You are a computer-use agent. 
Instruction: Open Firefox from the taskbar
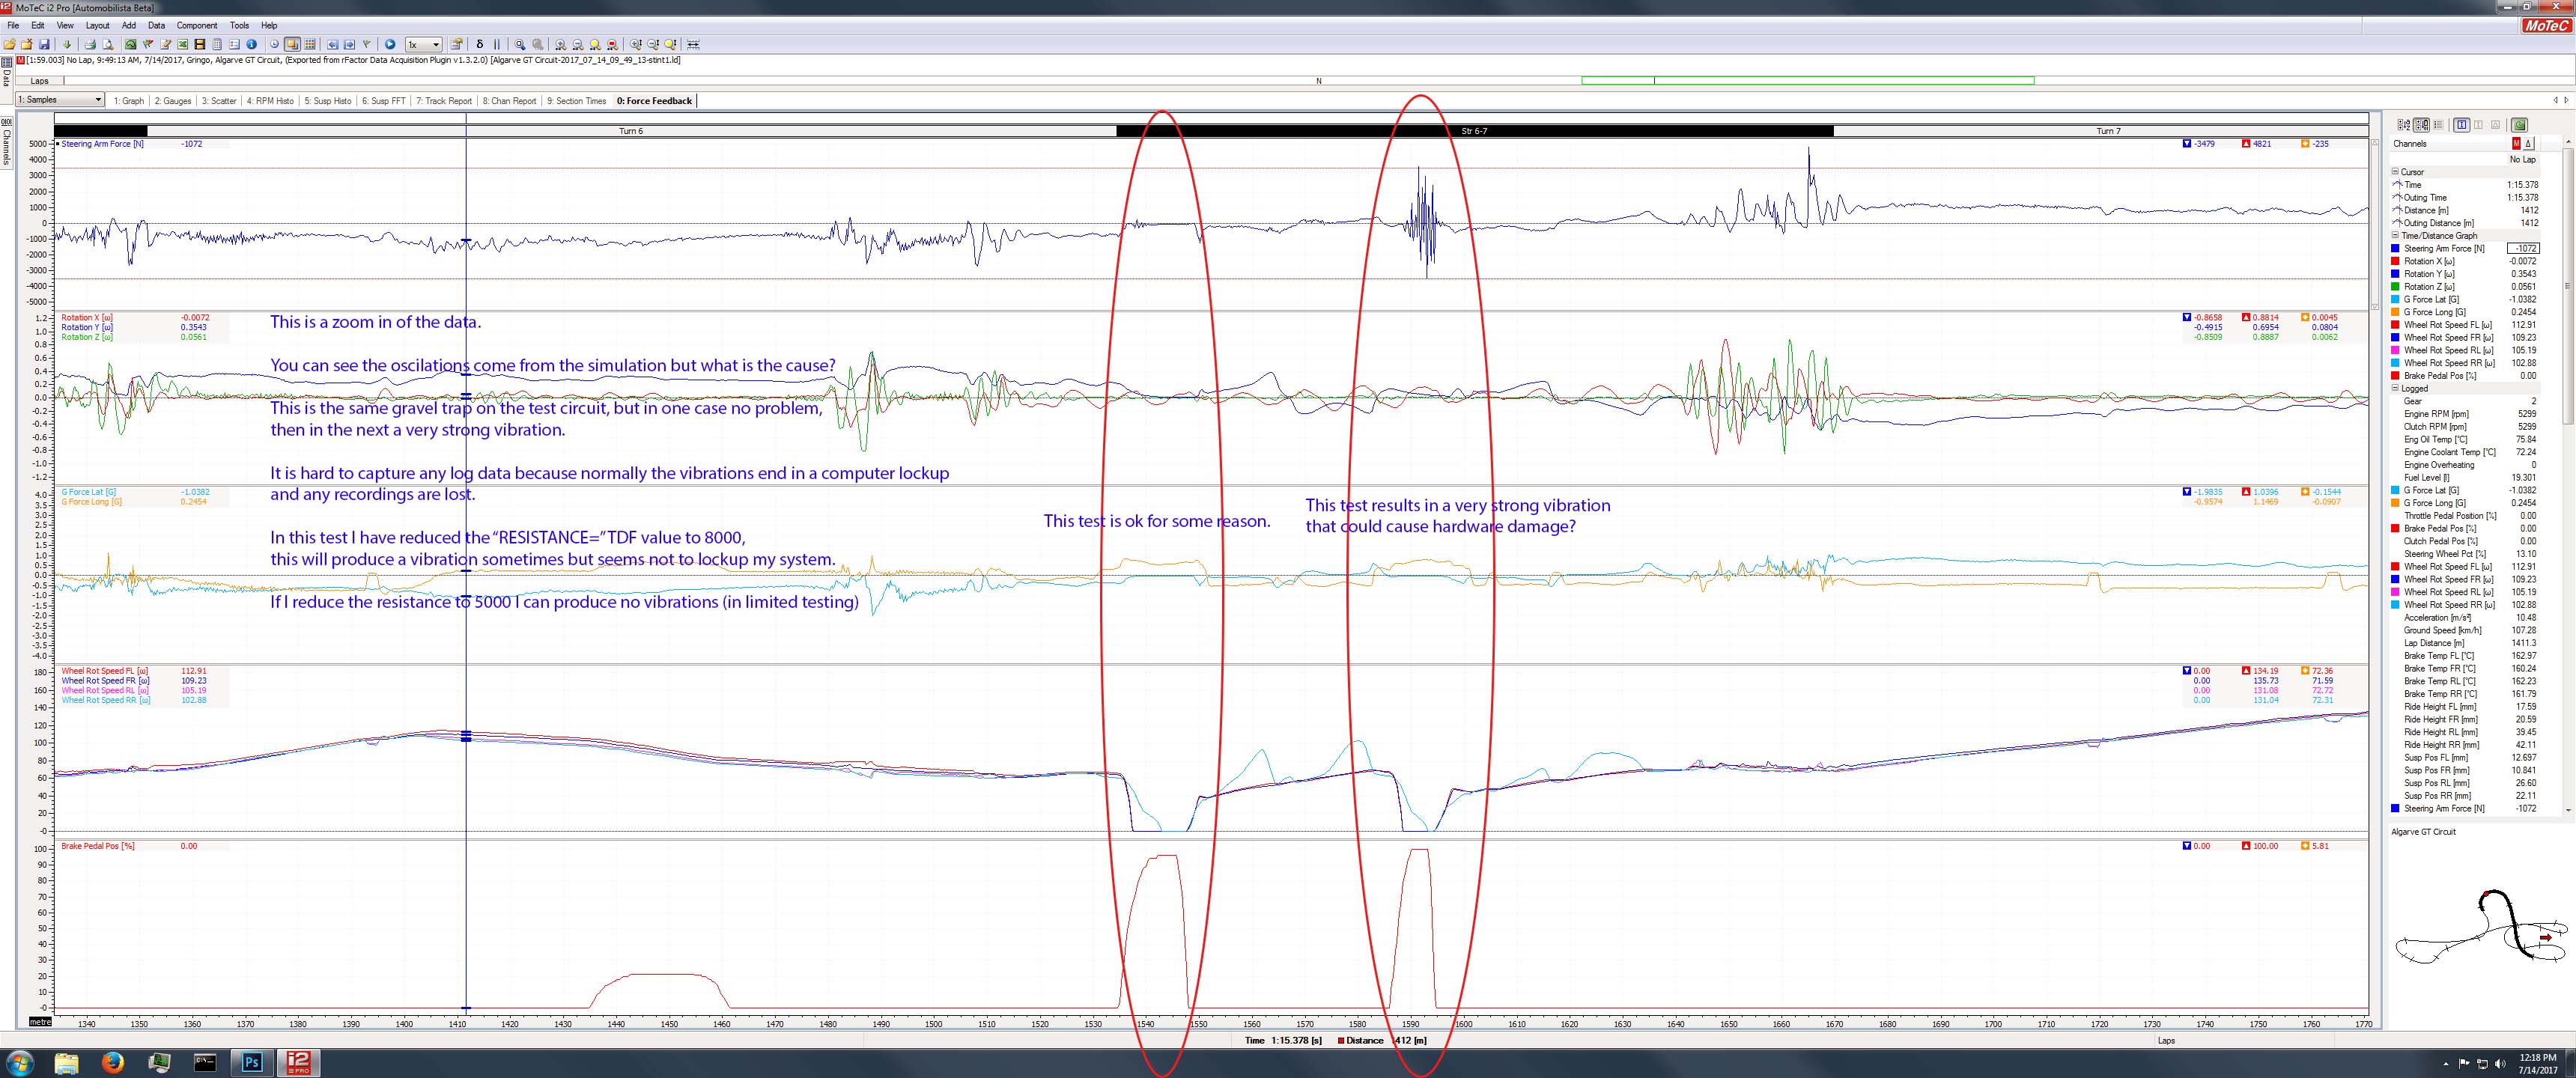[x=112, y=1062]
